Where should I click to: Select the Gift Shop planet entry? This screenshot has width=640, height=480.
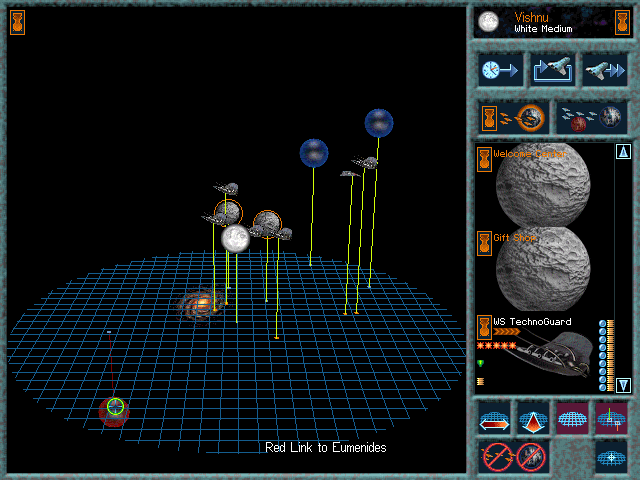tap(543, 269)
